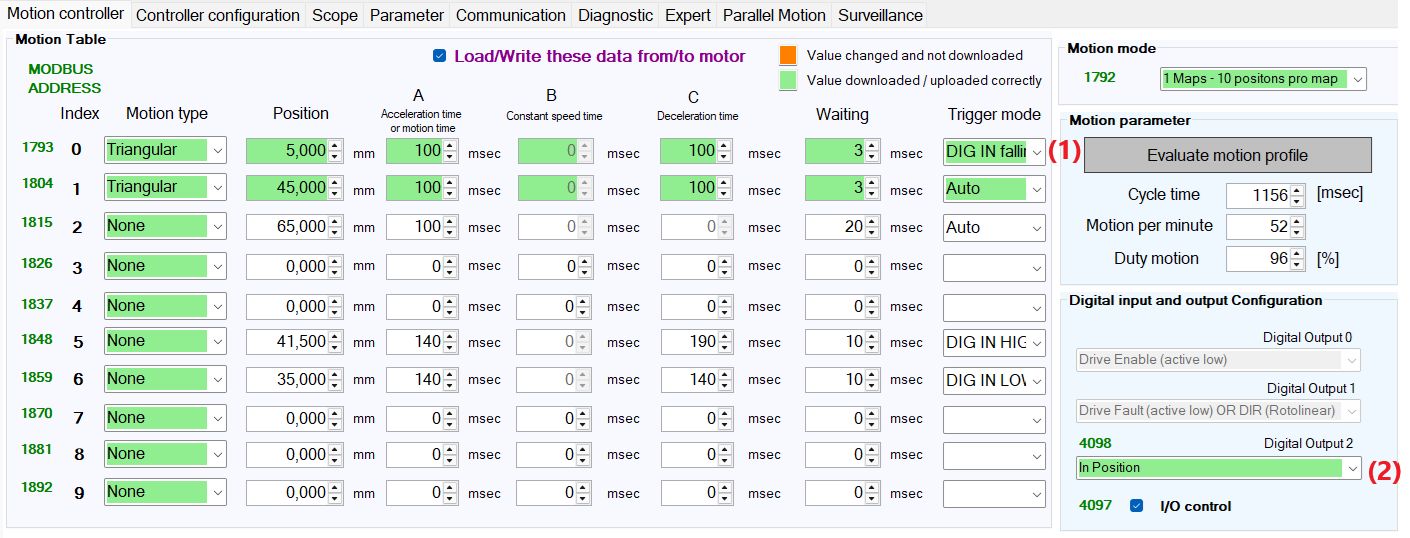Toggle the I/O control checkbox
This screenshot has width=1410, height=538.
tap(1136, 506)
